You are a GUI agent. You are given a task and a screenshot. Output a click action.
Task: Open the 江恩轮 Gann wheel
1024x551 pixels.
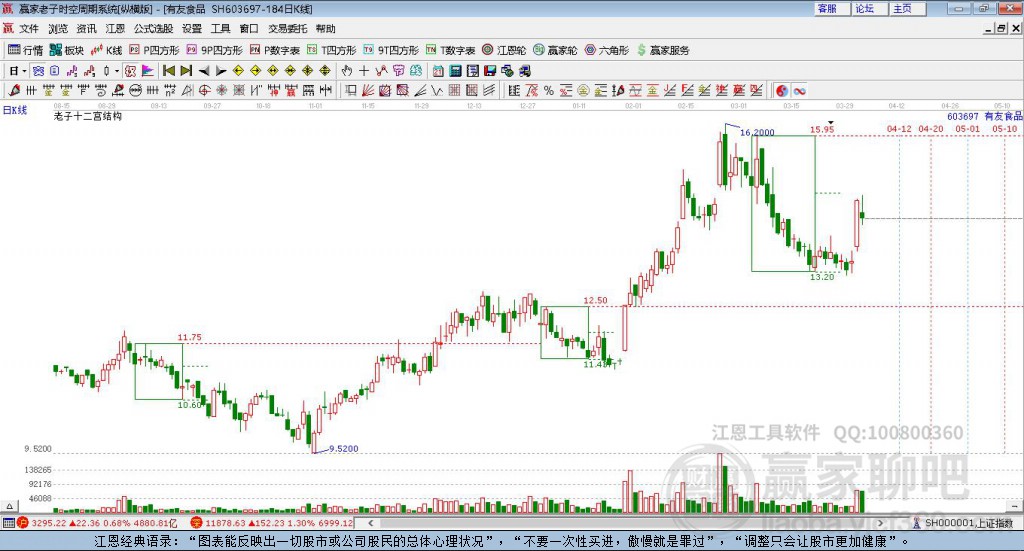(x=504, y=50)
